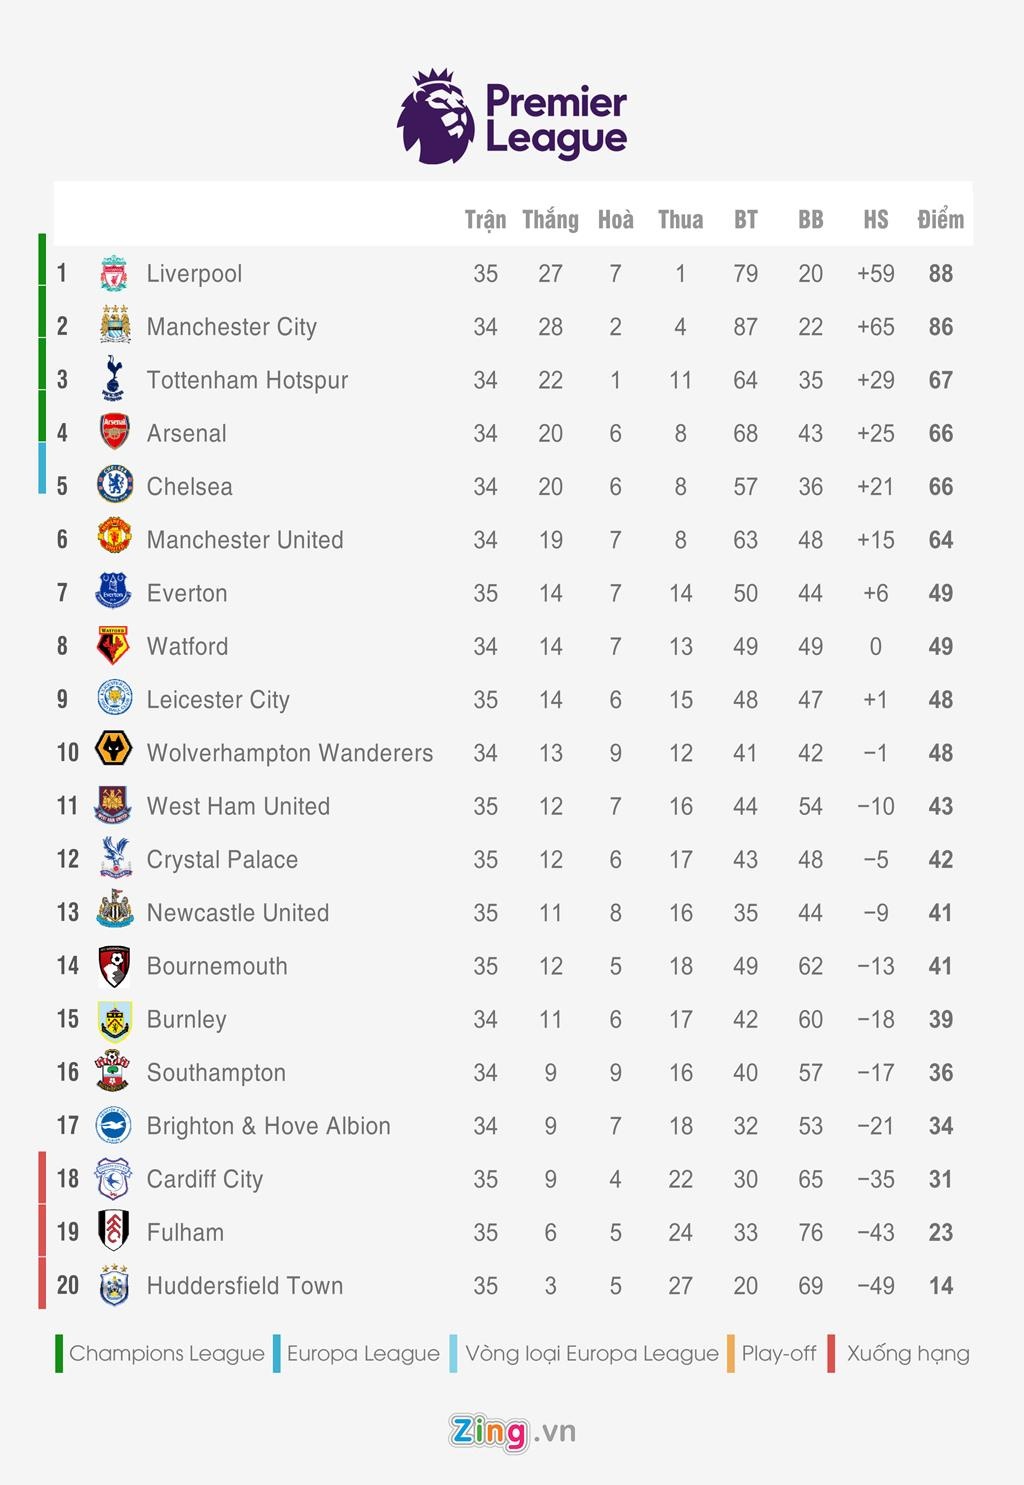This screenshot has height=1485, width=1024.
Task: Click the Liverpool club crest
Action: coord(114,273)
